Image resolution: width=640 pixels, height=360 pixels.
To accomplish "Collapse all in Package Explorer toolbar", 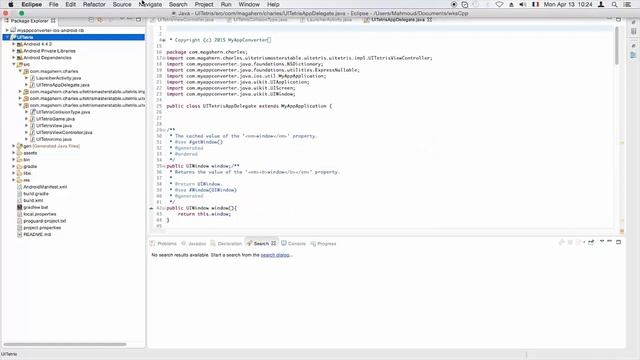I will tap(91, 20).
